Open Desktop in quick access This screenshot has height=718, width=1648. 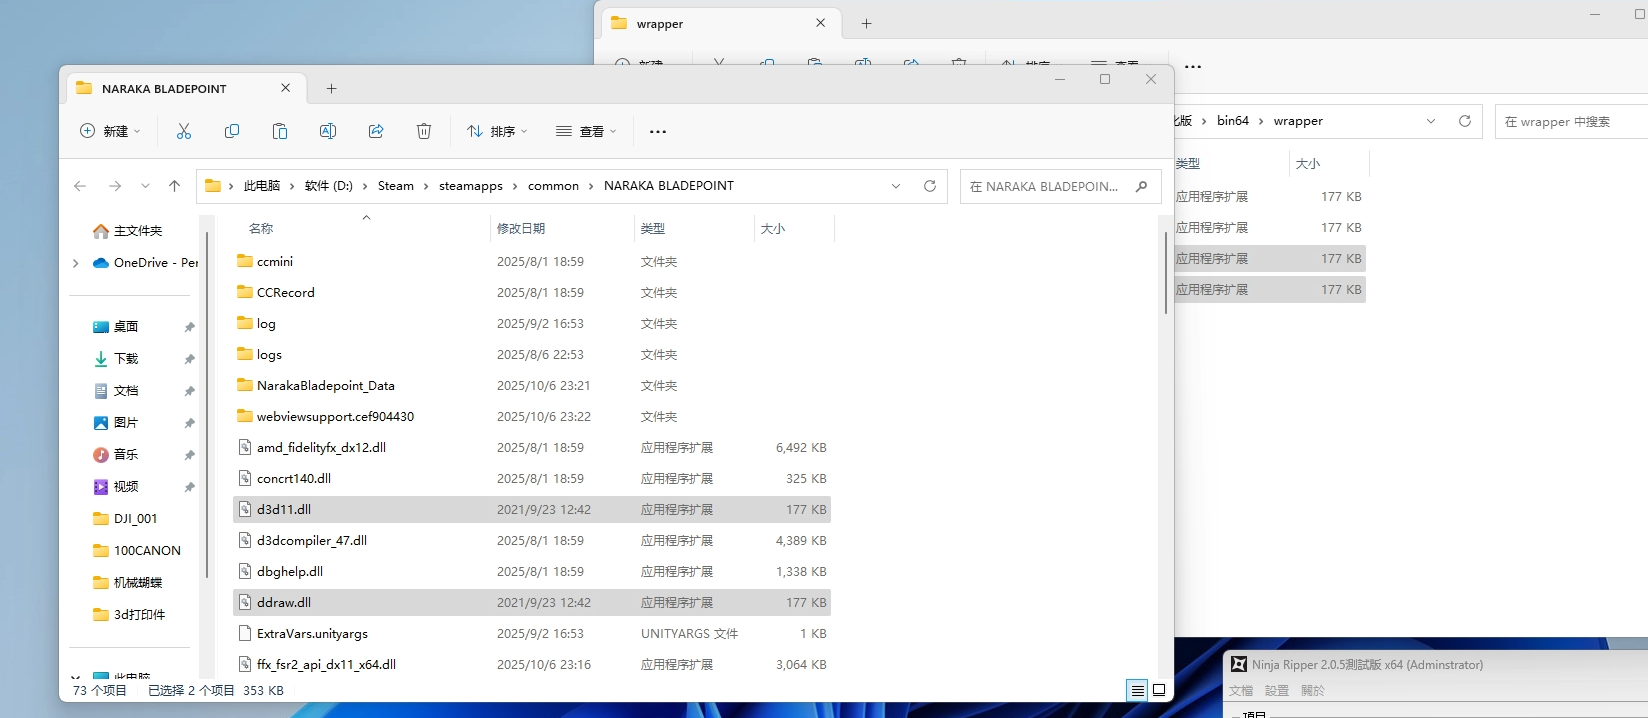pos(116,327)
